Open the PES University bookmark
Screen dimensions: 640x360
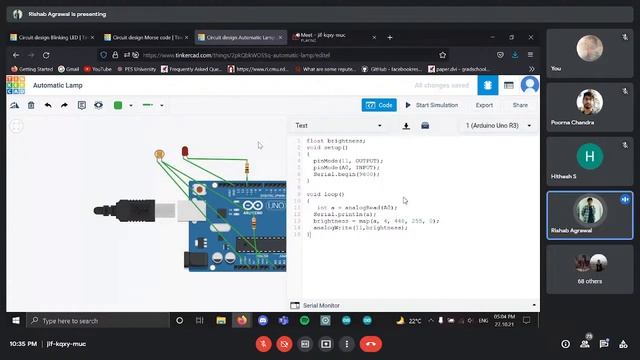137,69
